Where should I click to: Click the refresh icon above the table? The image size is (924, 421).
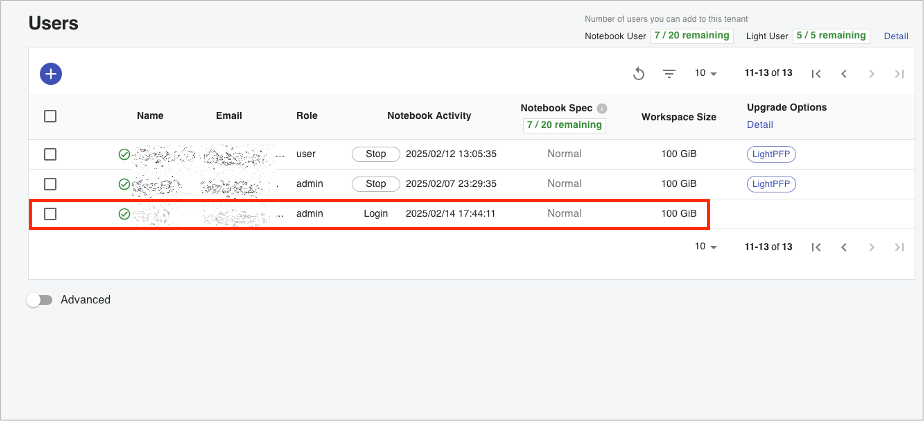pos(639,74)
